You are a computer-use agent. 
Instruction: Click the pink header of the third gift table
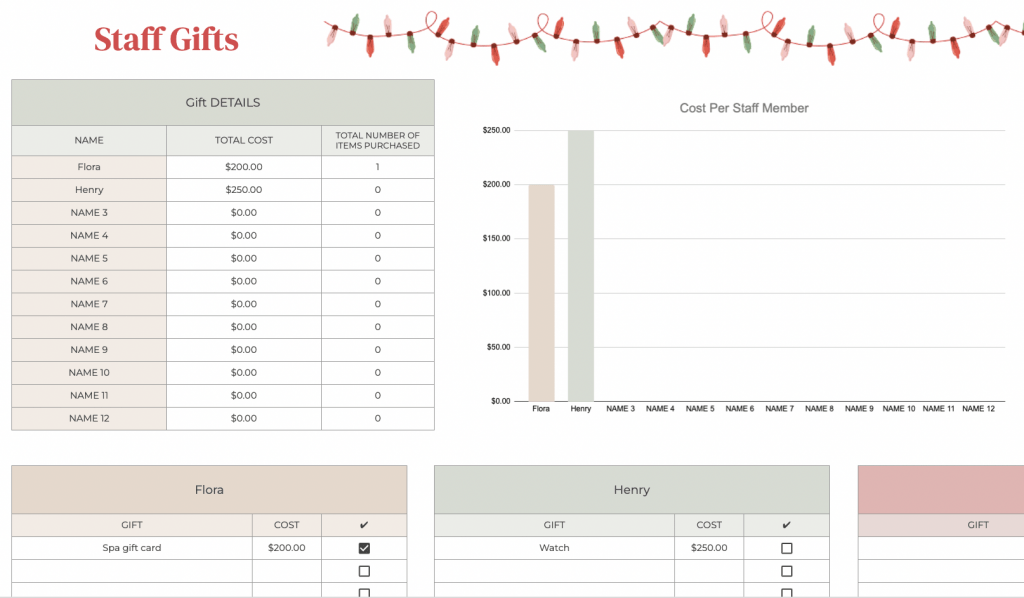(x=940, y=489)
